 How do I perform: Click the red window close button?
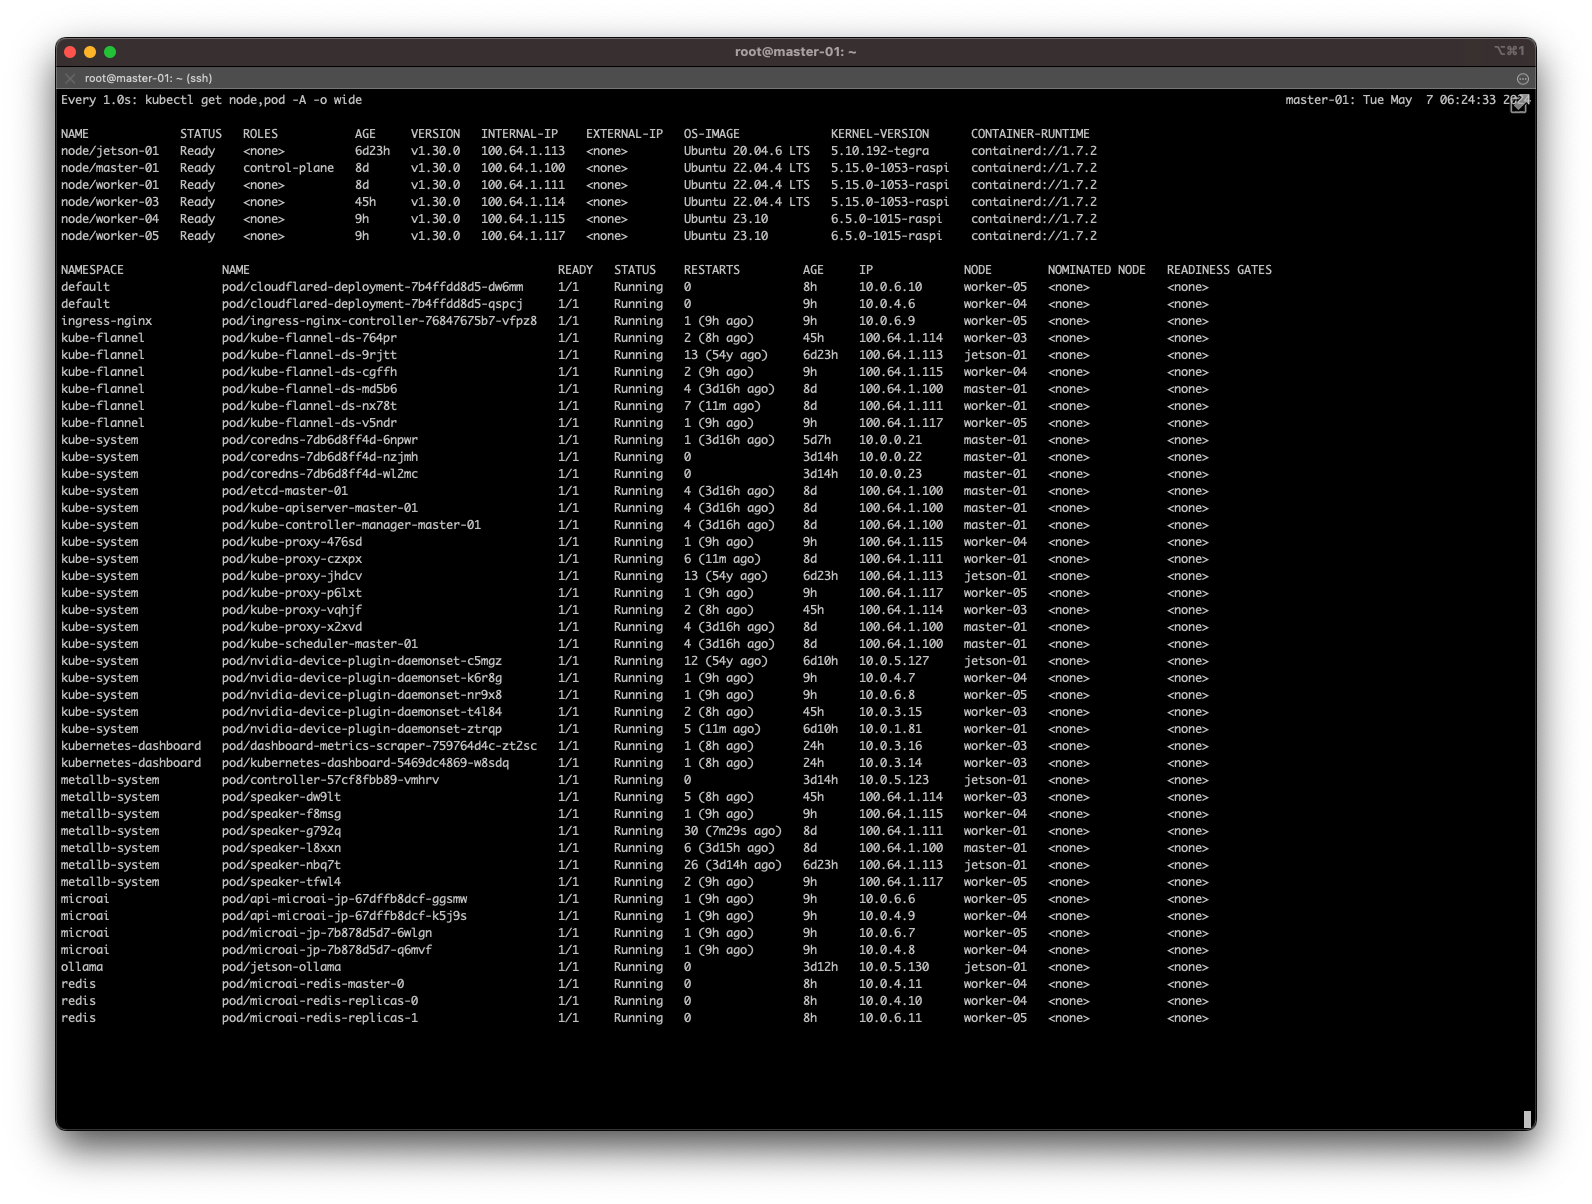(x=70, y=52)
